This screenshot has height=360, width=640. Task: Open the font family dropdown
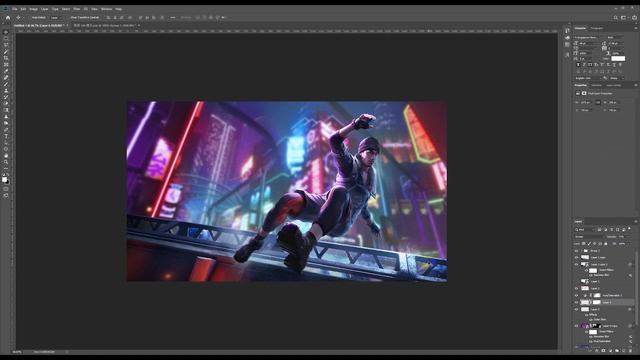pyautogui.click(x=590, y=38)
